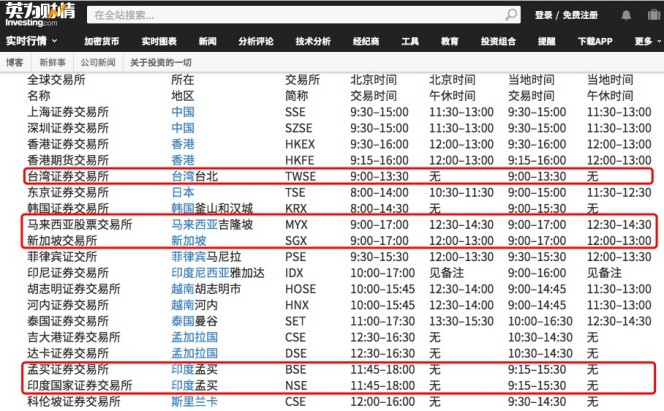This screenshot has height=411, width=664.
Task: Select the NSE abbreviation cell
Action: (296, 385)
